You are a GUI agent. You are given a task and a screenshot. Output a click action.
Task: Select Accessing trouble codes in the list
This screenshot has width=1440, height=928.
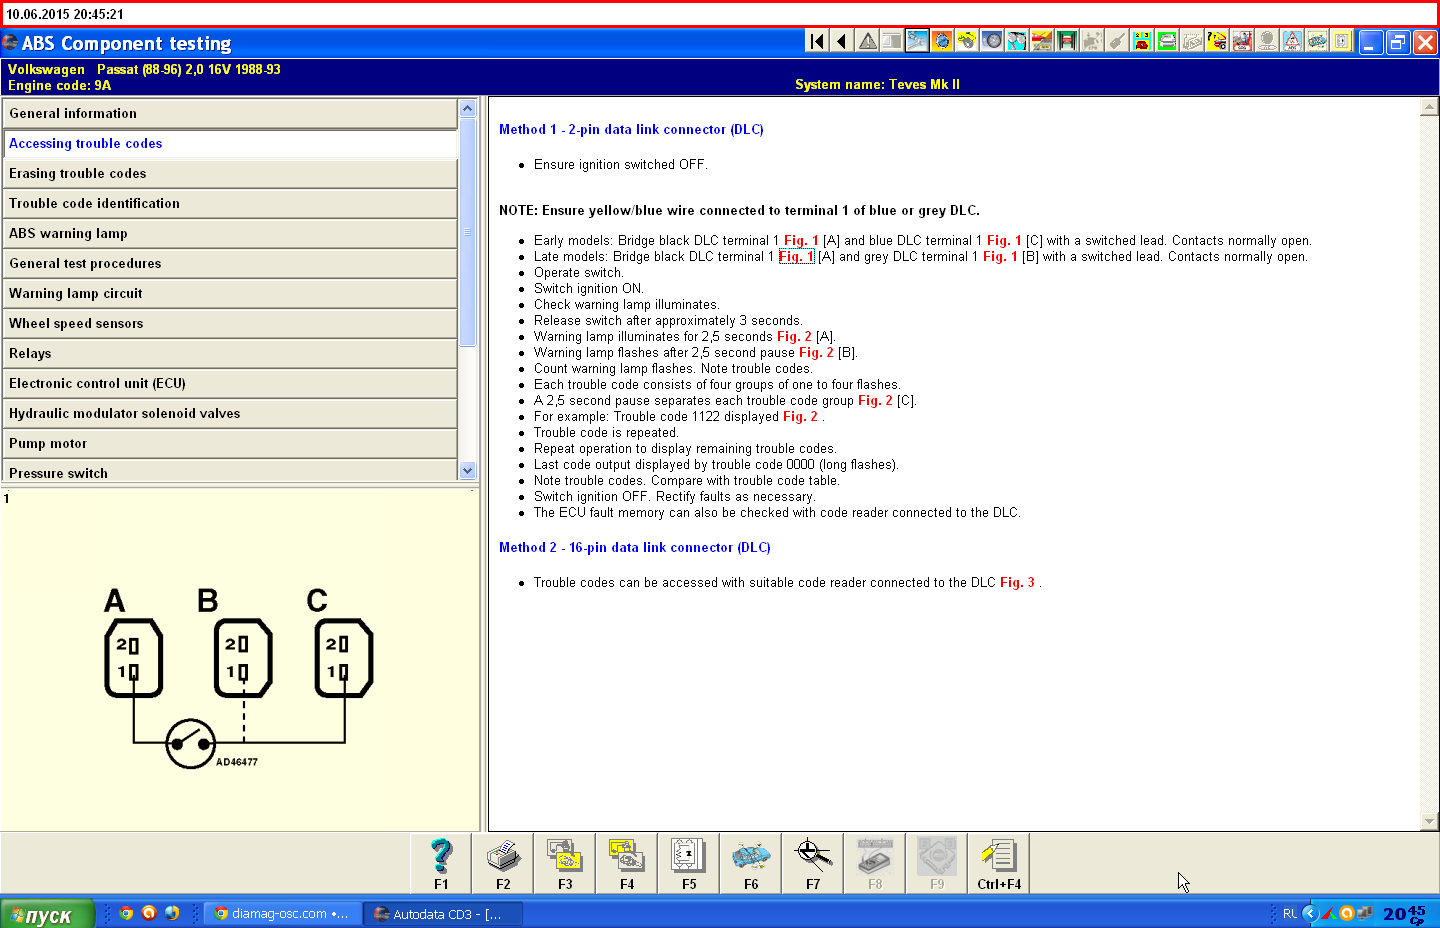(230, 143)
